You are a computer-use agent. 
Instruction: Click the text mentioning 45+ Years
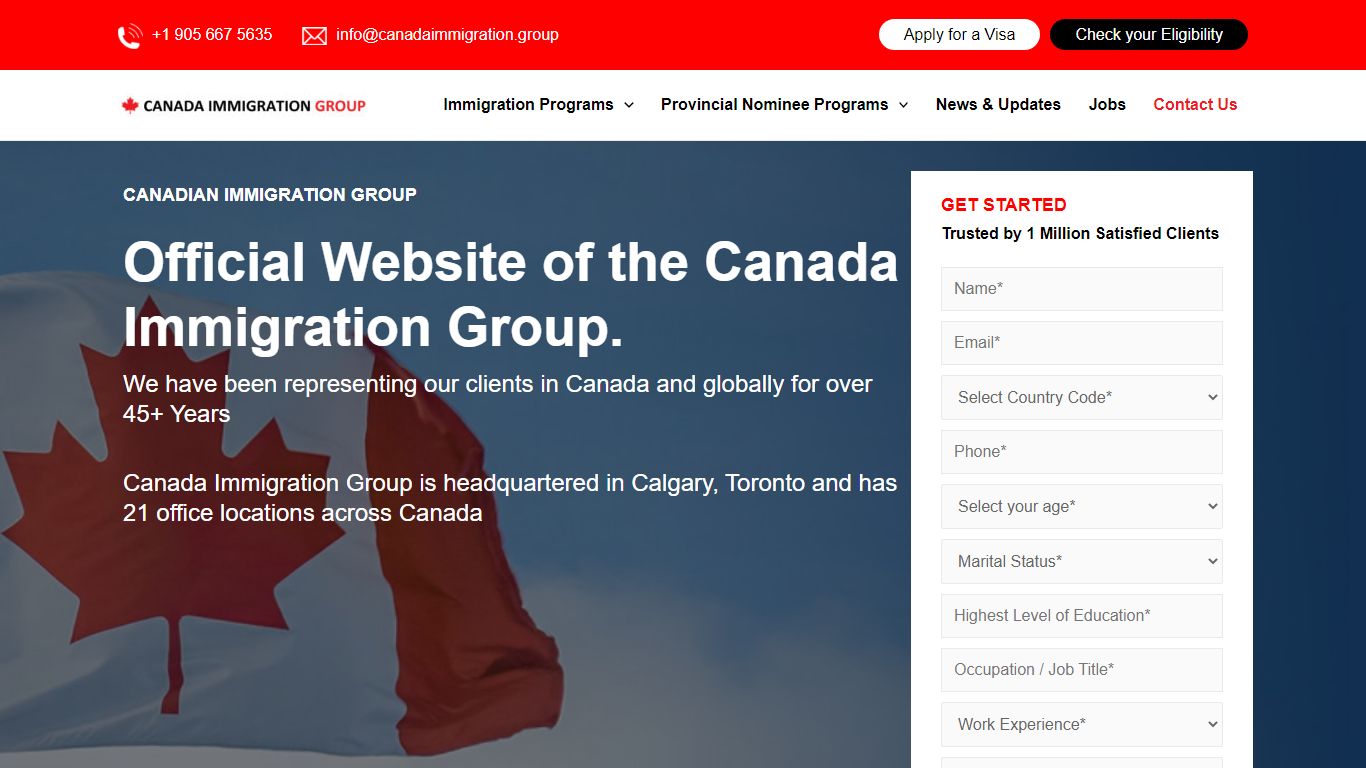tap(498, 399)
